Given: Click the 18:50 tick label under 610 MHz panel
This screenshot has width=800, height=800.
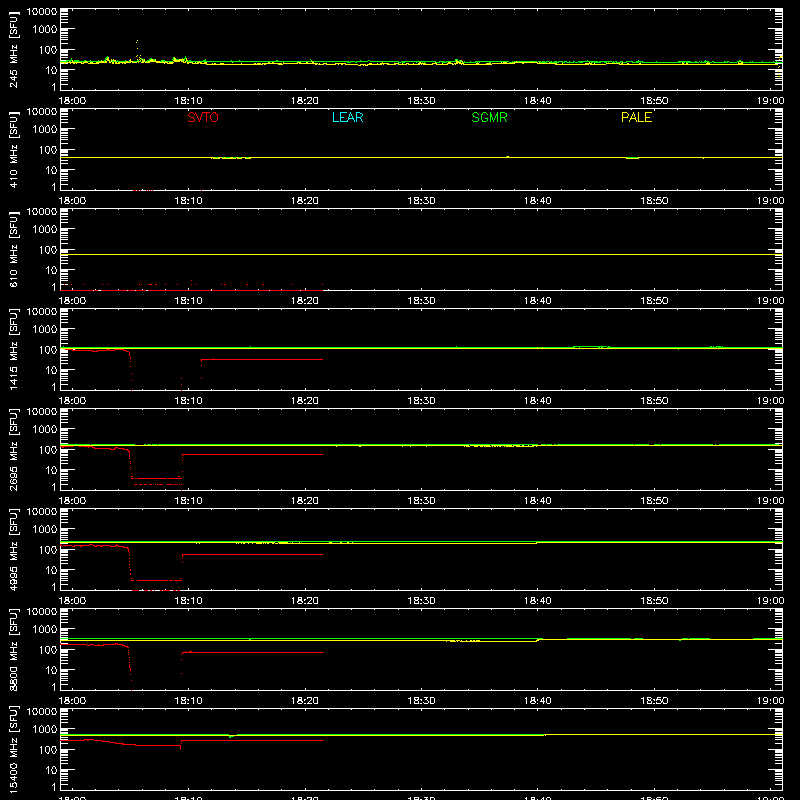Looking at the screenshot, I should pos(654,301).
